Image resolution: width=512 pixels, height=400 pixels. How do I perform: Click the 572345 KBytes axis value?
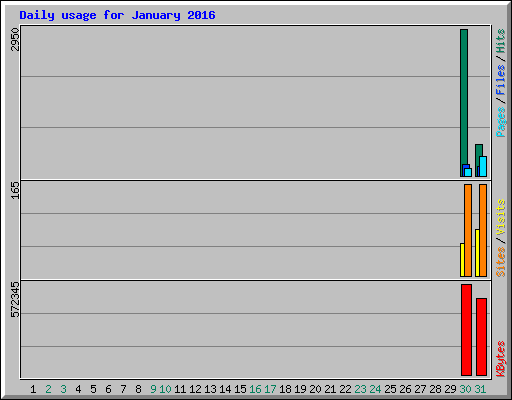[x=15, y=300]
